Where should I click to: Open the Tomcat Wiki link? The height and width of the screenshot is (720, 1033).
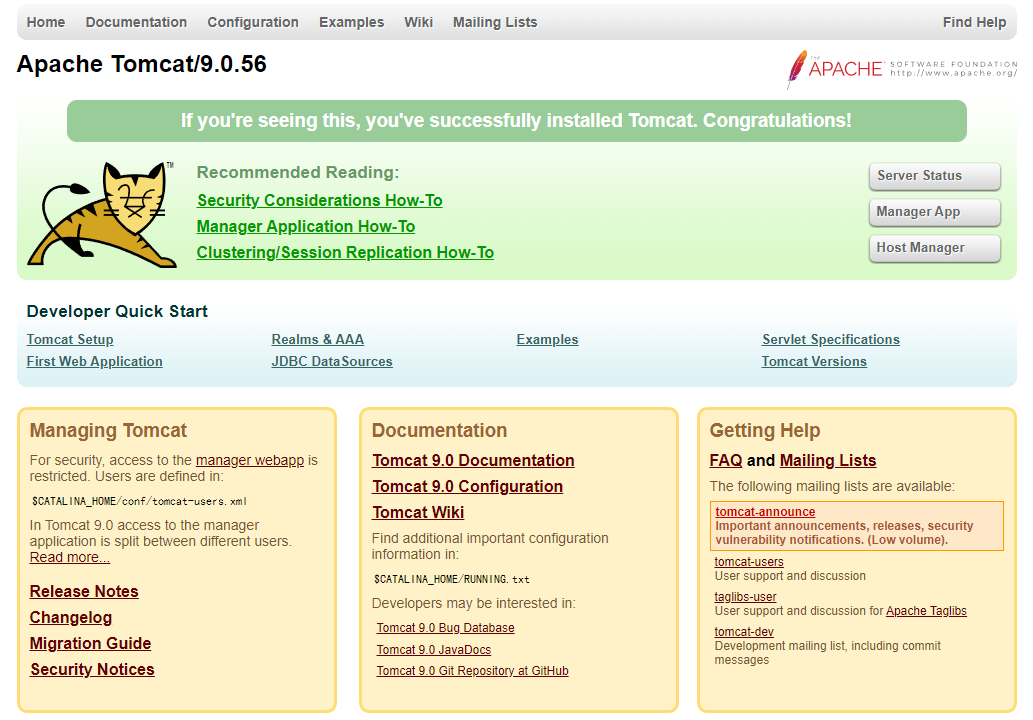point(418,512)
